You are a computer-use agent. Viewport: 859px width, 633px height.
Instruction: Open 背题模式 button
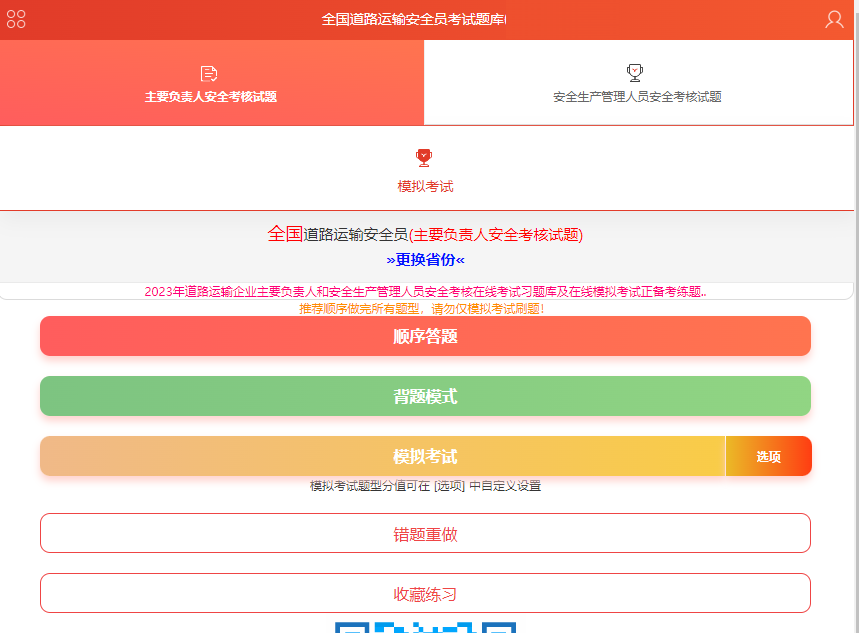pyautogui.click(x=425, y=396)
